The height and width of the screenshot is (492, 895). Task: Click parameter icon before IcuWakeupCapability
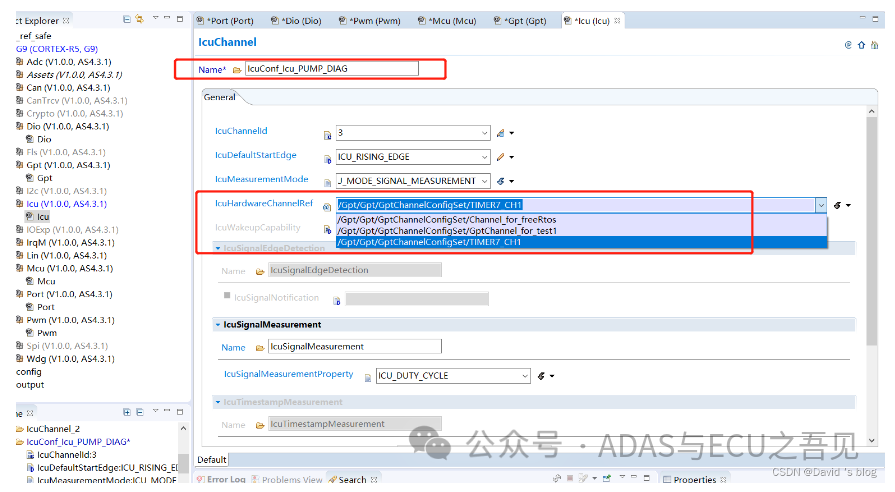328,229
